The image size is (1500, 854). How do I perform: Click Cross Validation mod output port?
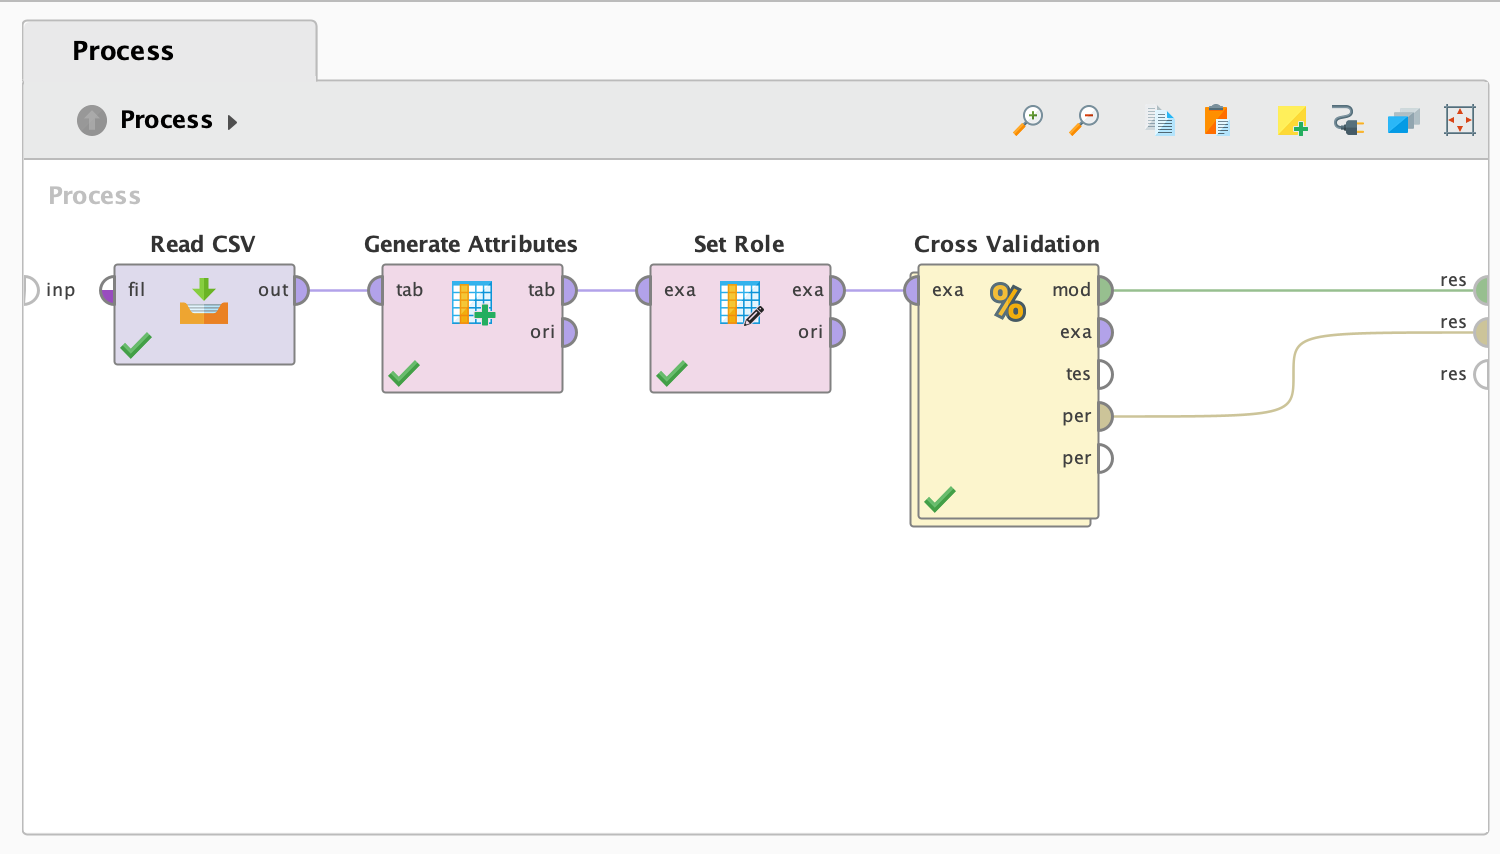point(1105,291)
